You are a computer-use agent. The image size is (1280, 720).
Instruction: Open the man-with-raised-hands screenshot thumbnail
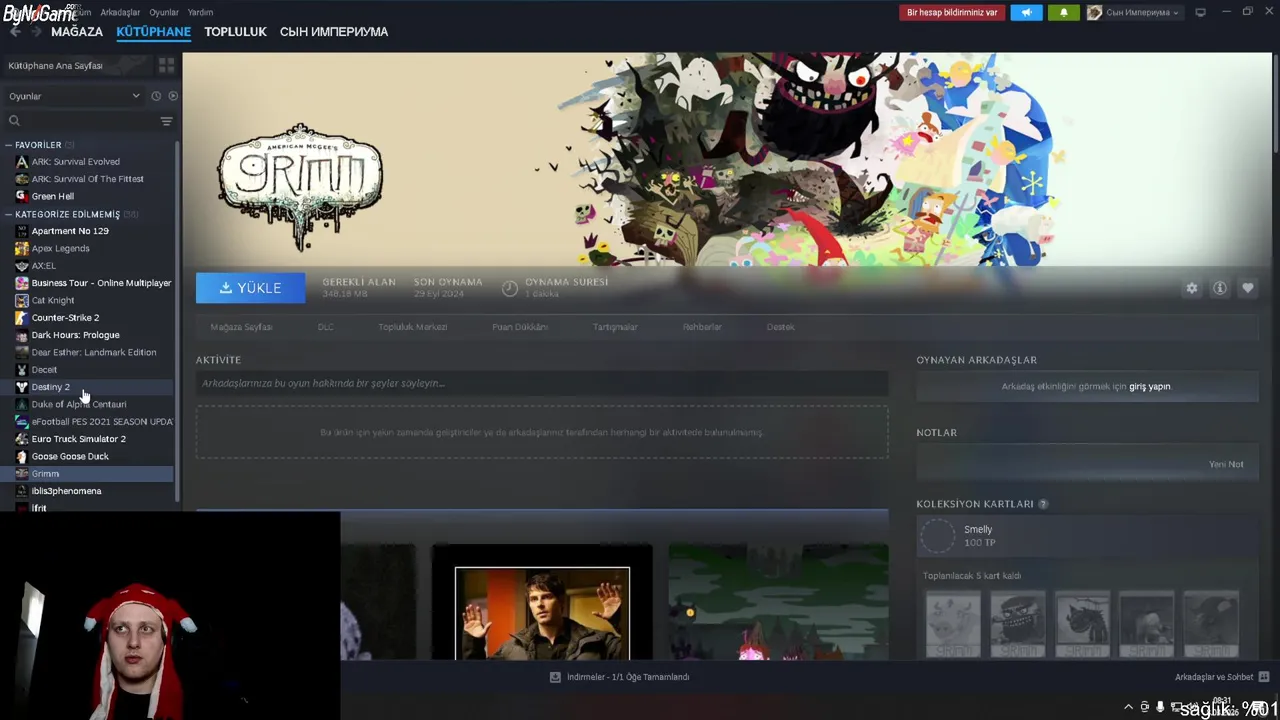pyautogui.click(x=542, y=613)
